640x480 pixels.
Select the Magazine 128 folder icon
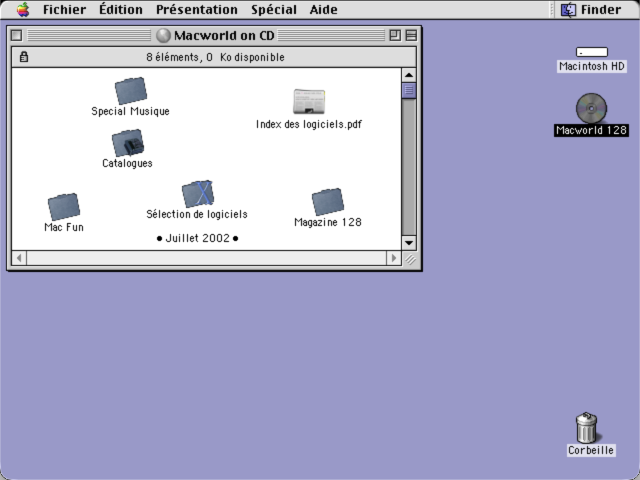[x=328, y=202]
